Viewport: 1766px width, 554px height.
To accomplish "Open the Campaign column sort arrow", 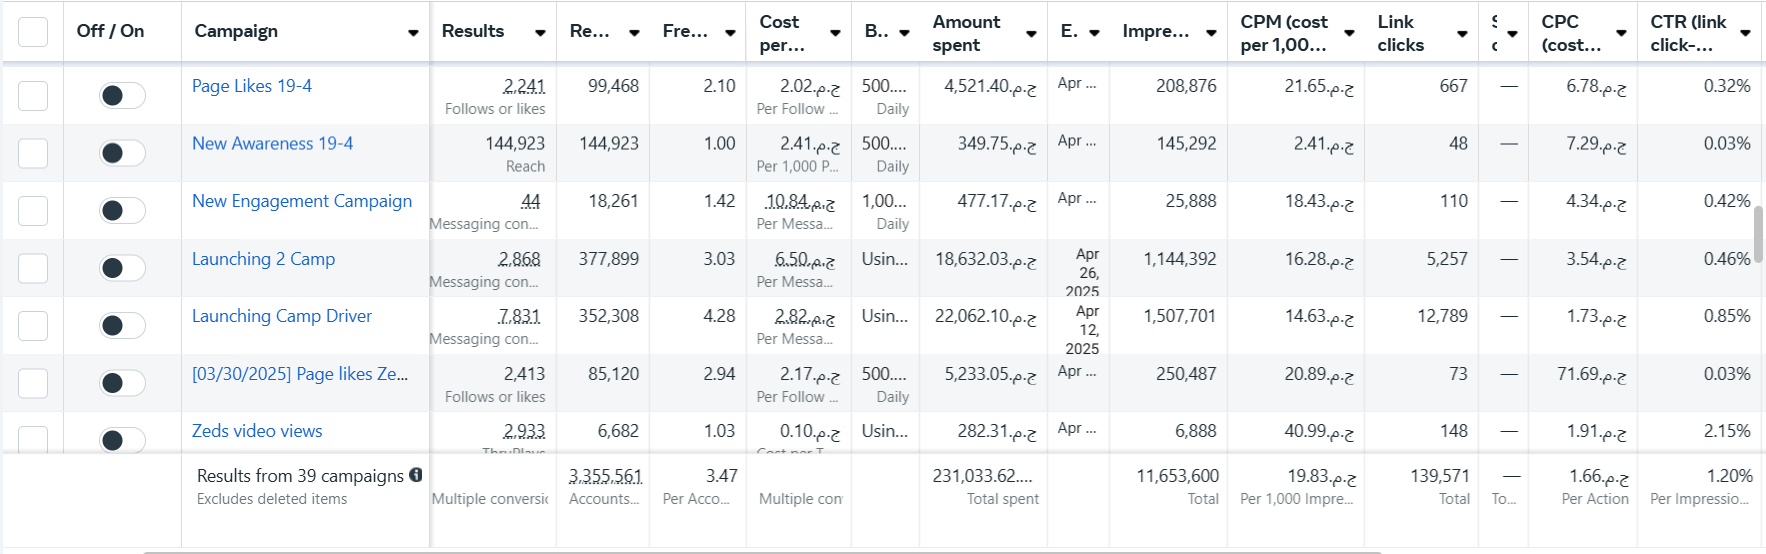I will (413, 33).
